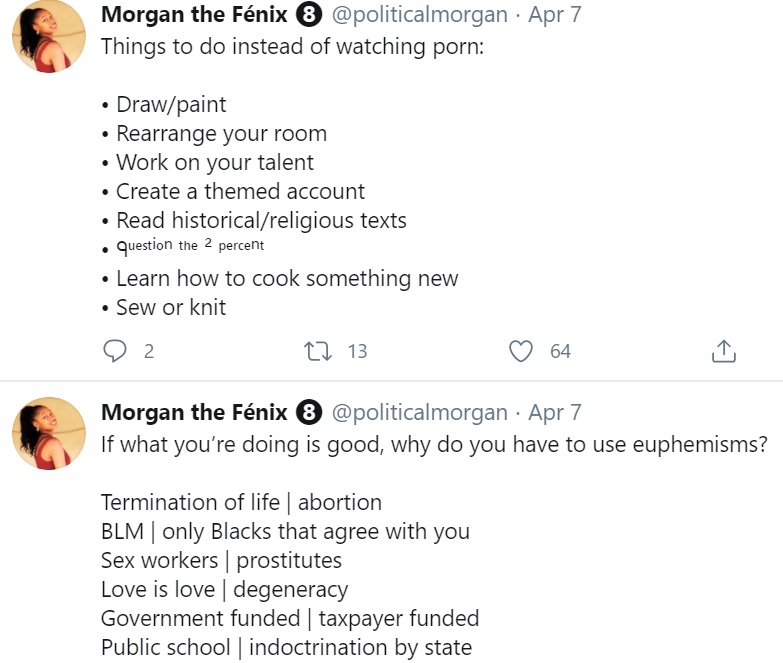Image resolution: width=783 pixels, height=663 pixels.
Task: Open the tweet text starting 'Things to do'
Action: click(x=293, y=46)
